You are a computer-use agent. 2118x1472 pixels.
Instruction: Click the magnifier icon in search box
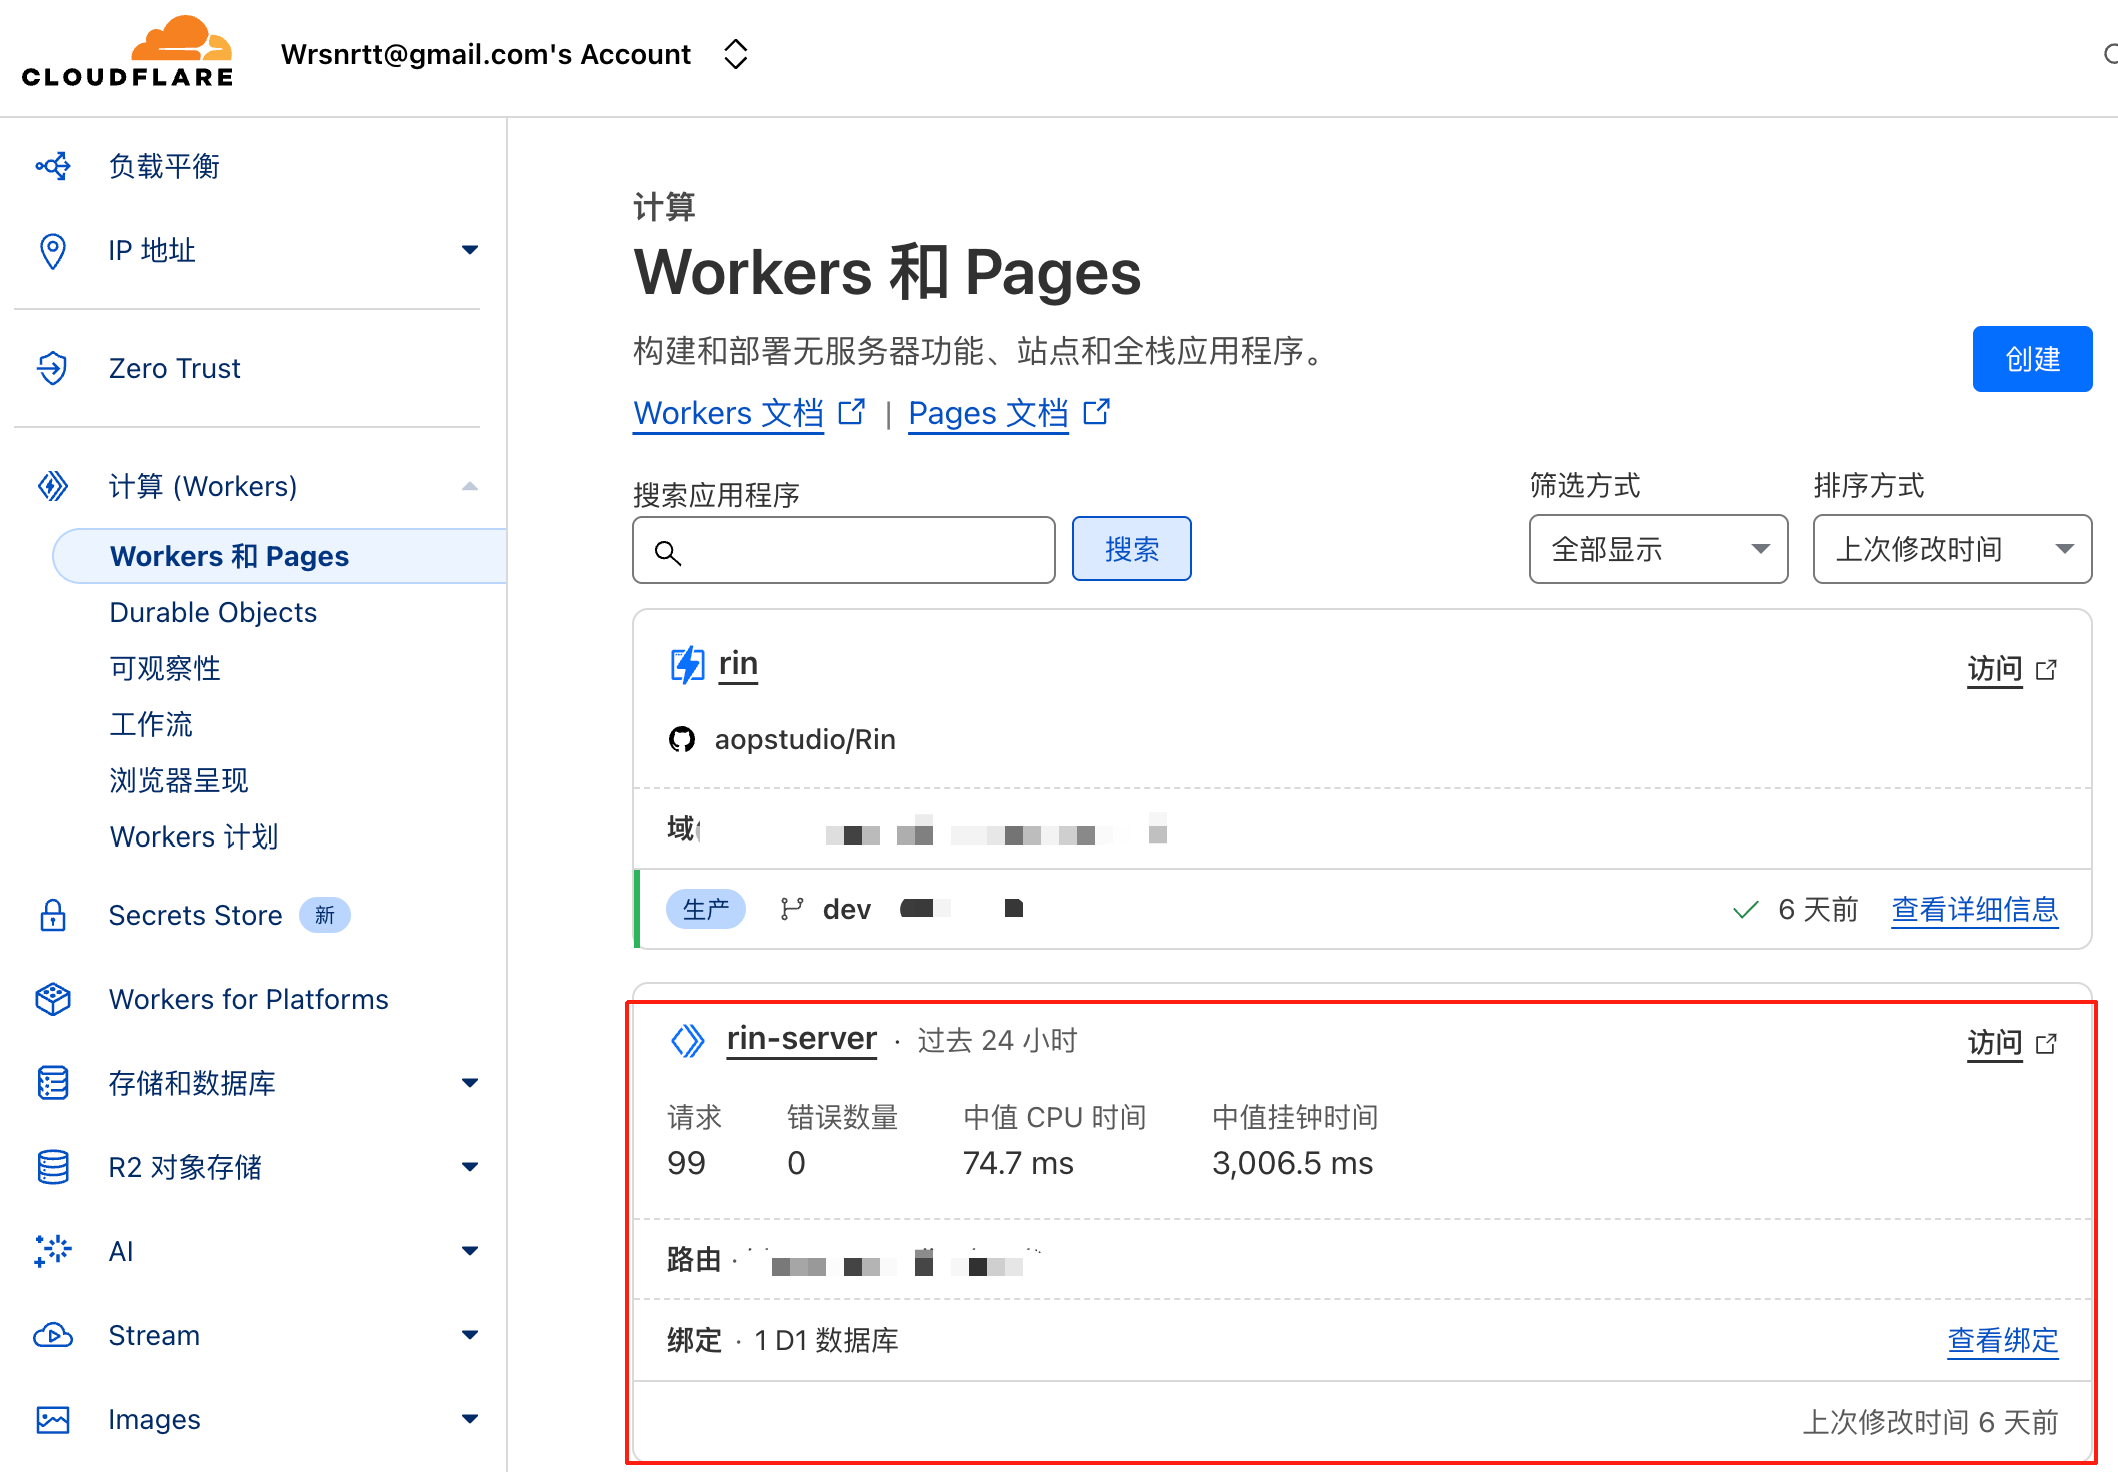click(667, 552)
